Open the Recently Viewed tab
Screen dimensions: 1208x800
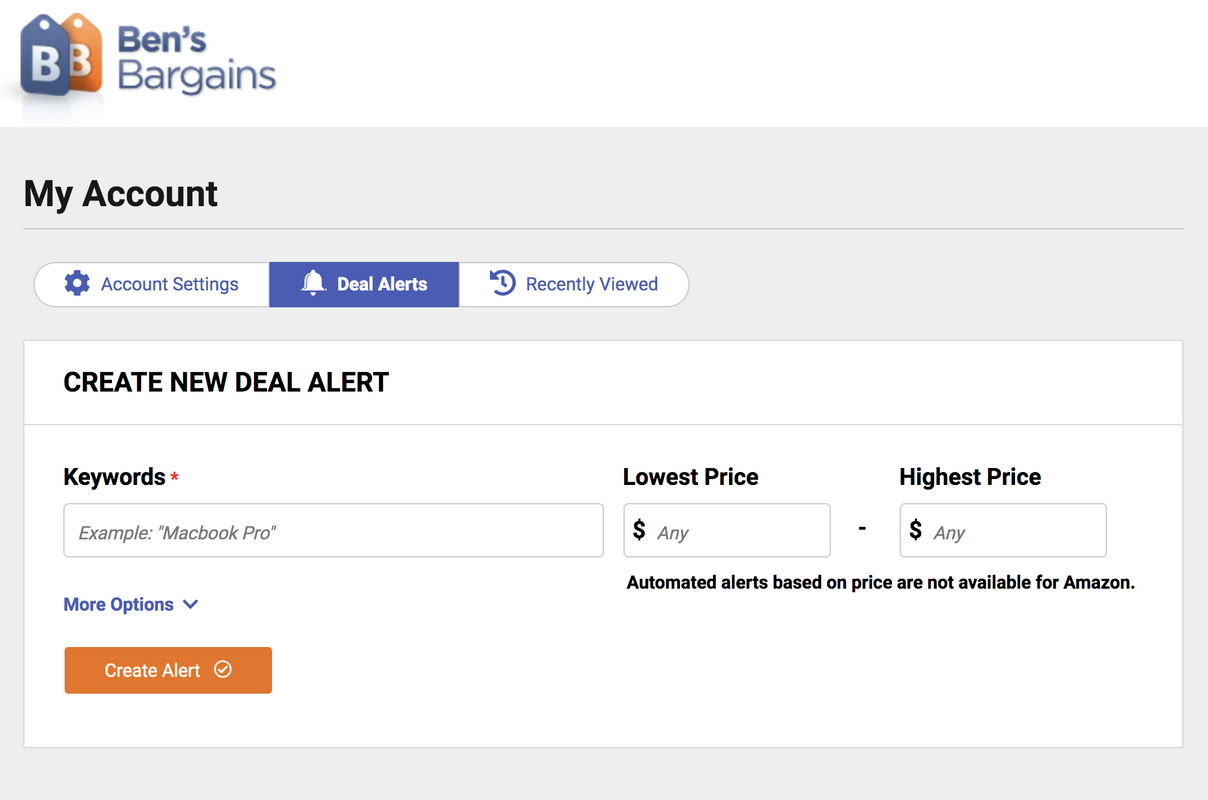click(591, 284)
